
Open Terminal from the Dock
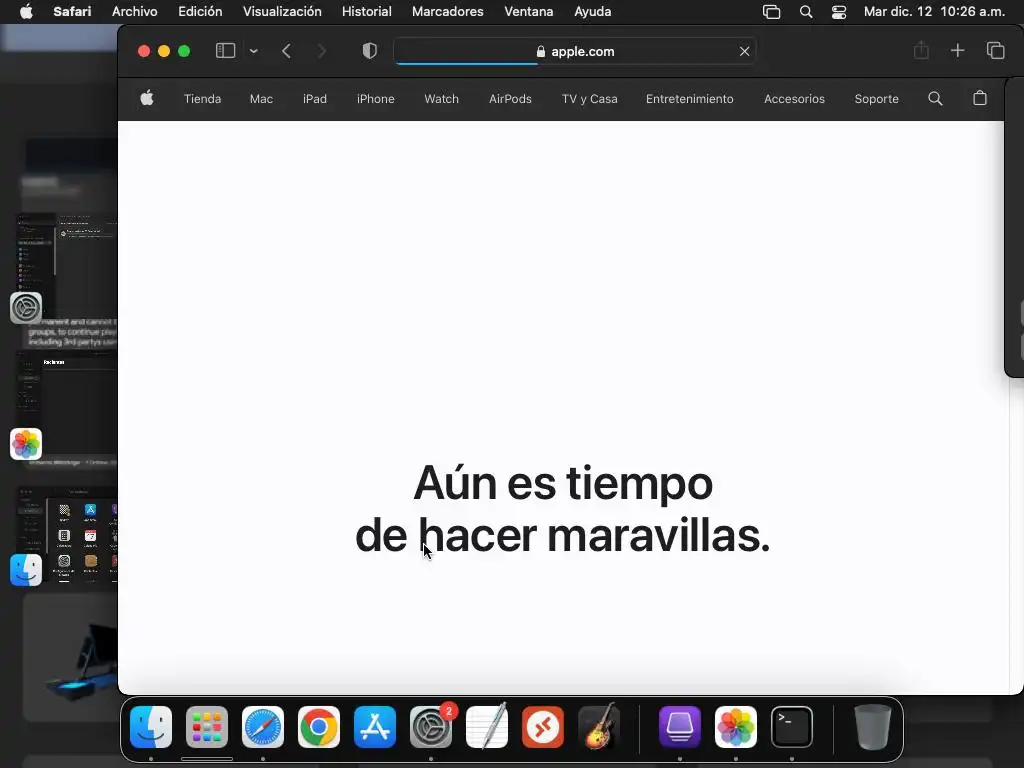pyautogui.click(x=792, y=727)
